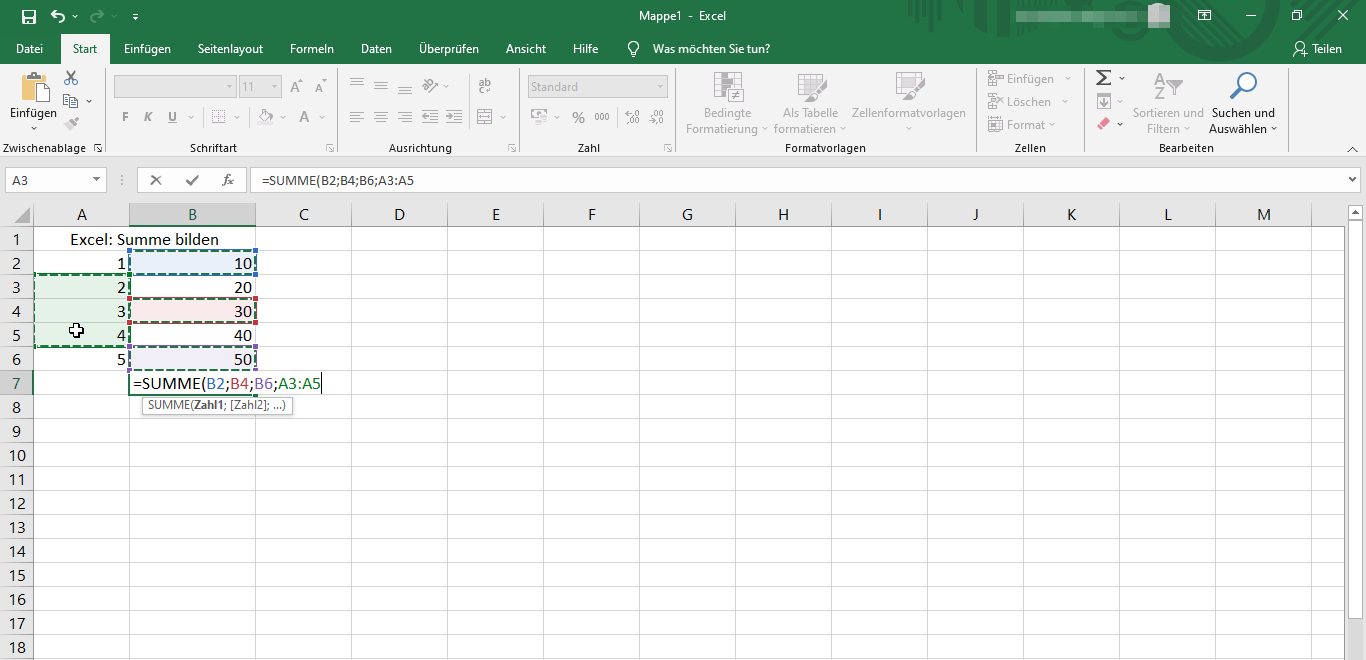This screenshot has height=660, width=1366.
Task: Switch to the Daten tab
Action: (x=376, y=49)
